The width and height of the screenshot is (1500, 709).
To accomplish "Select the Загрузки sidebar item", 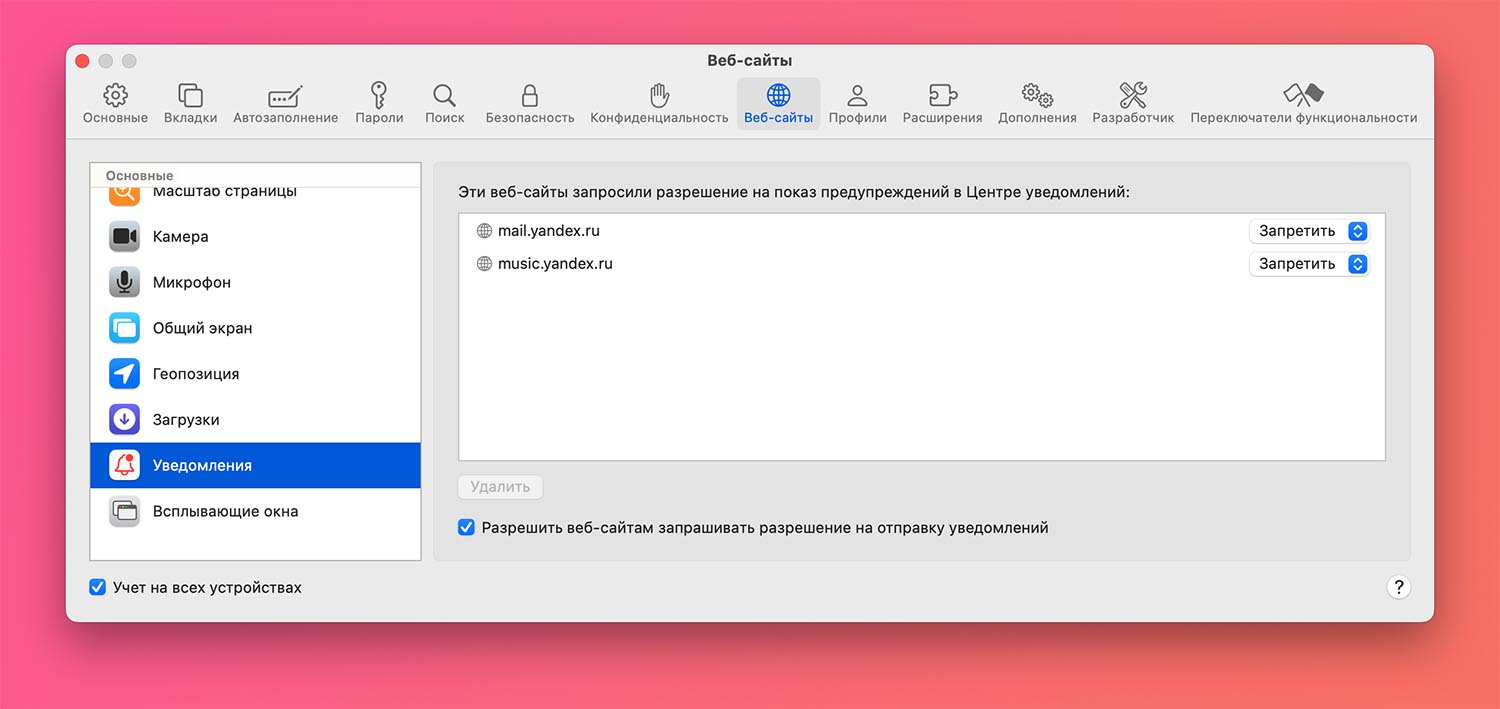I will [255, 420].
